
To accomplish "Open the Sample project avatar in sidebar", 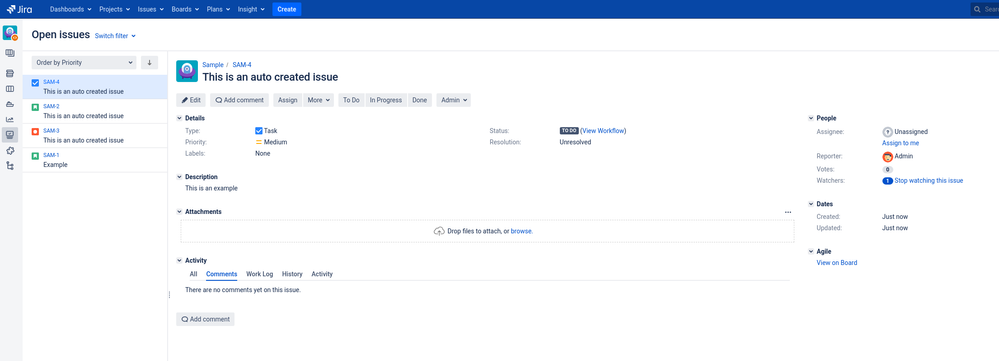I will 10,33.
